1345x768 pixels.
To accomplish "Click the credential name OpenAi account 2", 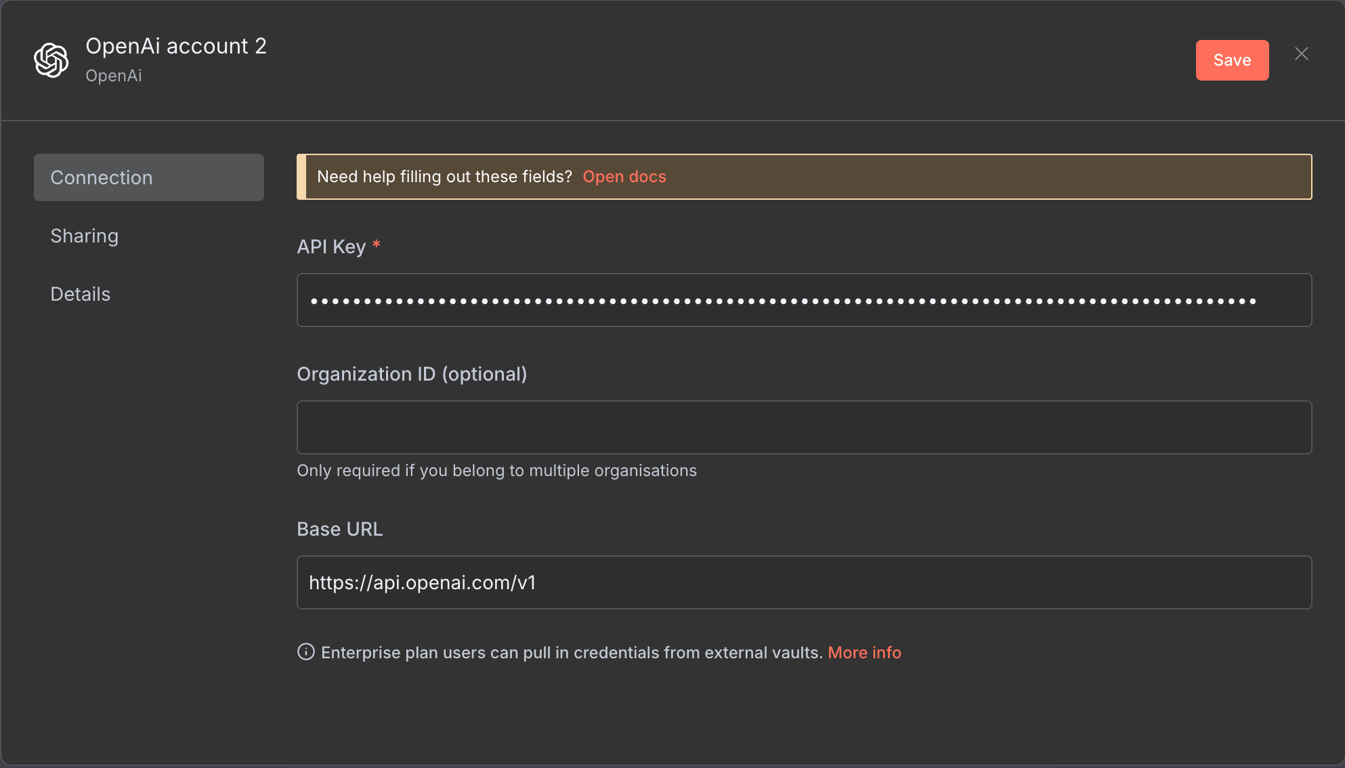I will pos(176,45).
